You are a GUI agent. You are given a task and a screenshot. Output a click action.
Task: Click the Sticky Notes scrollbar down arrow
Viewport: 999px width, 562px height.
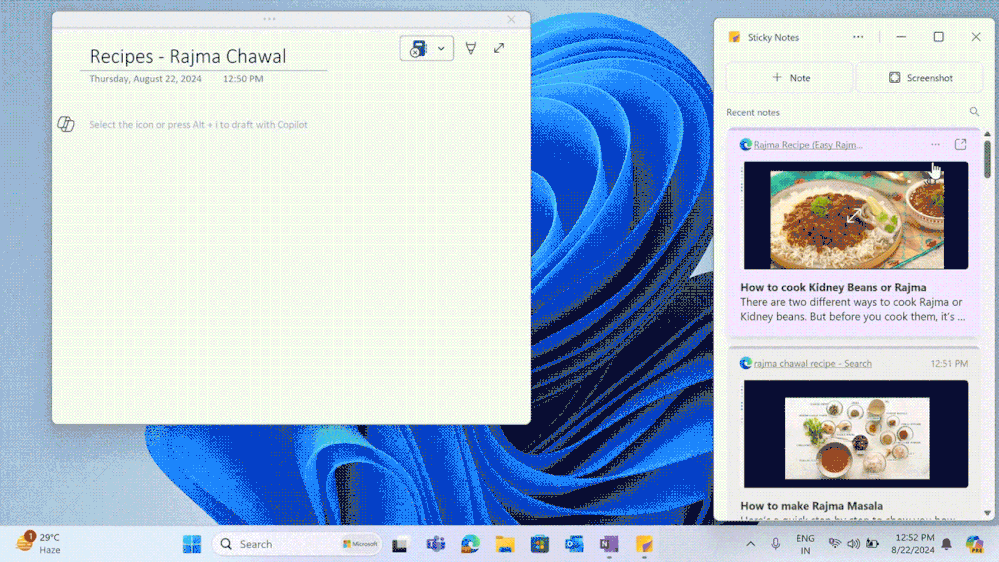(x=988, y=513)
